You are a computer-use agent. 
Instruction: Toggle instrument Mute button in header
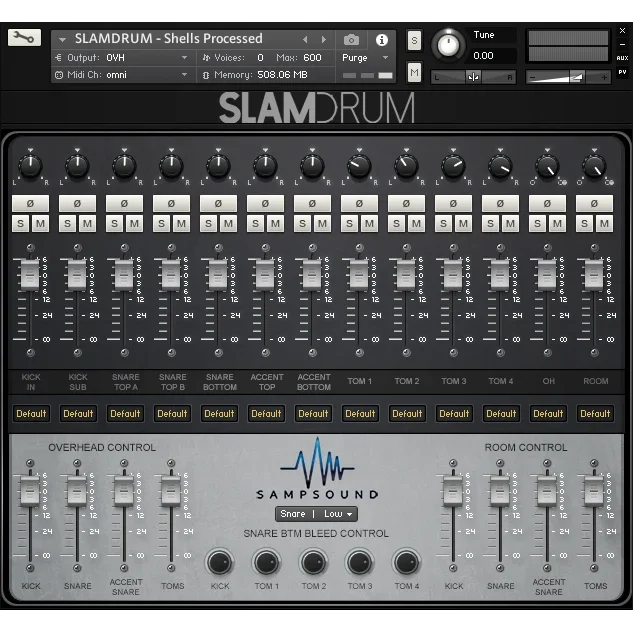pyautogui.click(x=414, y=73)
